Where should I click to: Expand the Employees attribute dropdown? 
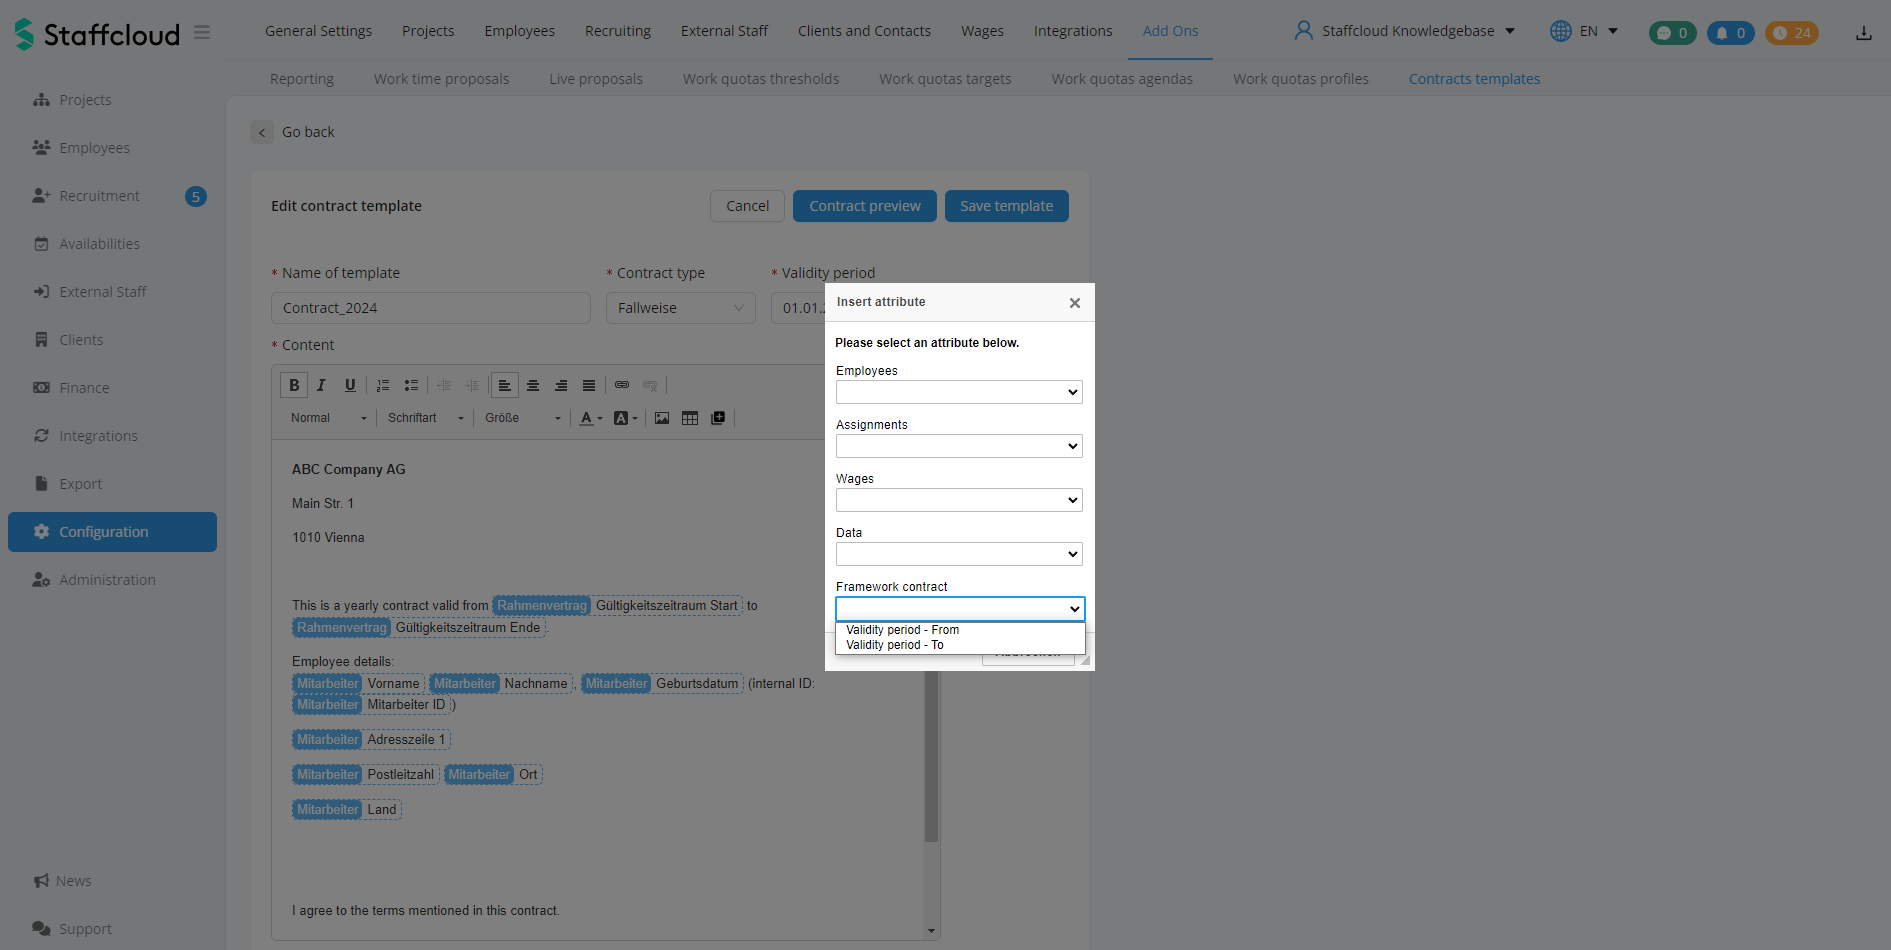click(x=958, y=392)
